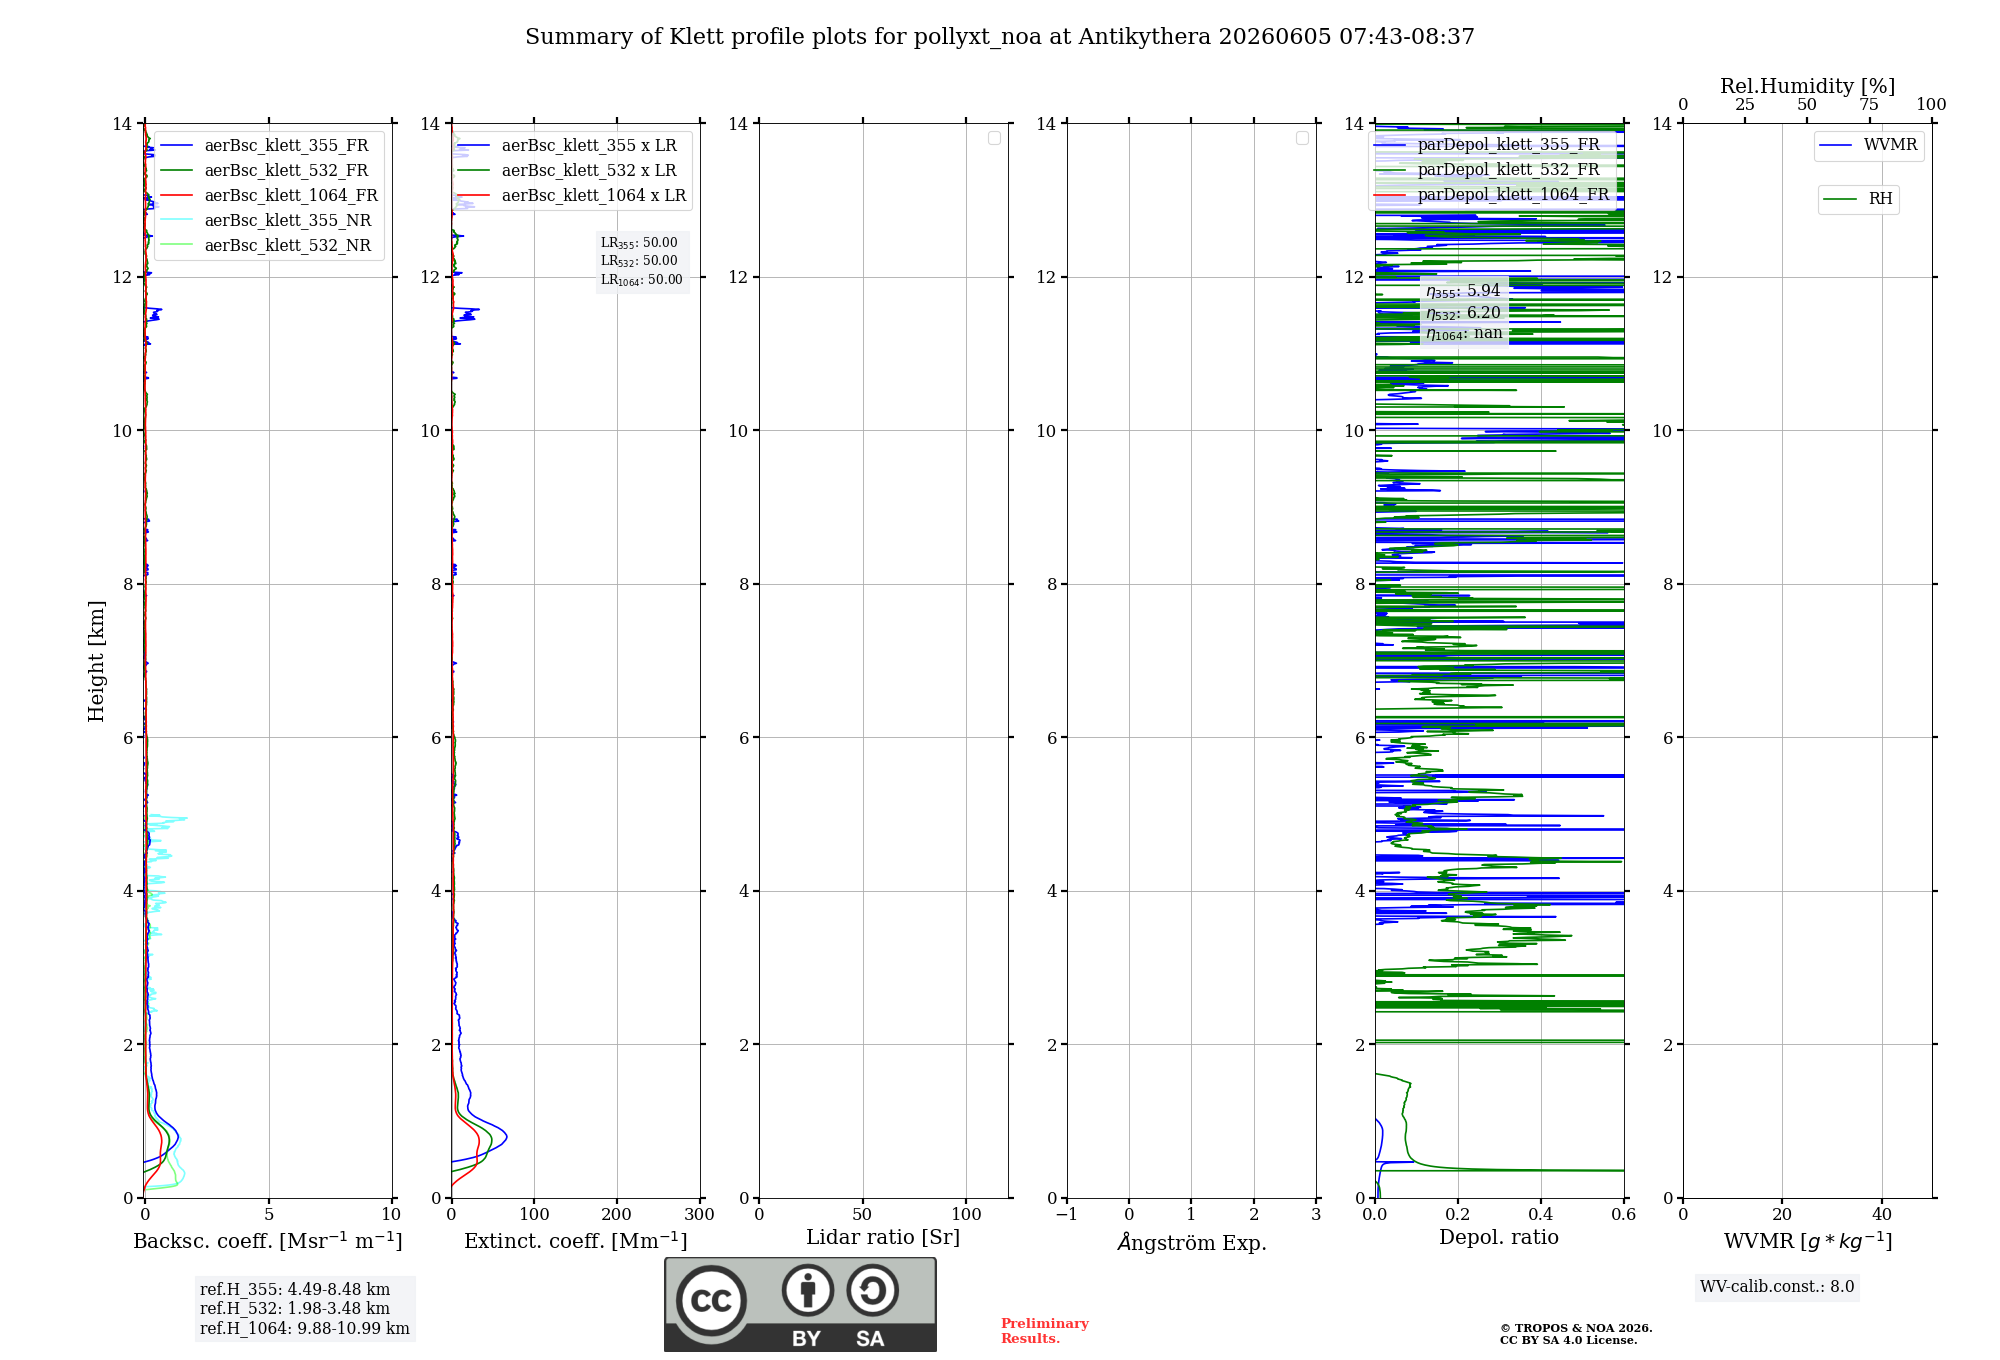This screenshot has height=1360, width=2000.
Task: Click ref.H_532: 1.98-3.48 km text
Action: [x=295, y=1308]
